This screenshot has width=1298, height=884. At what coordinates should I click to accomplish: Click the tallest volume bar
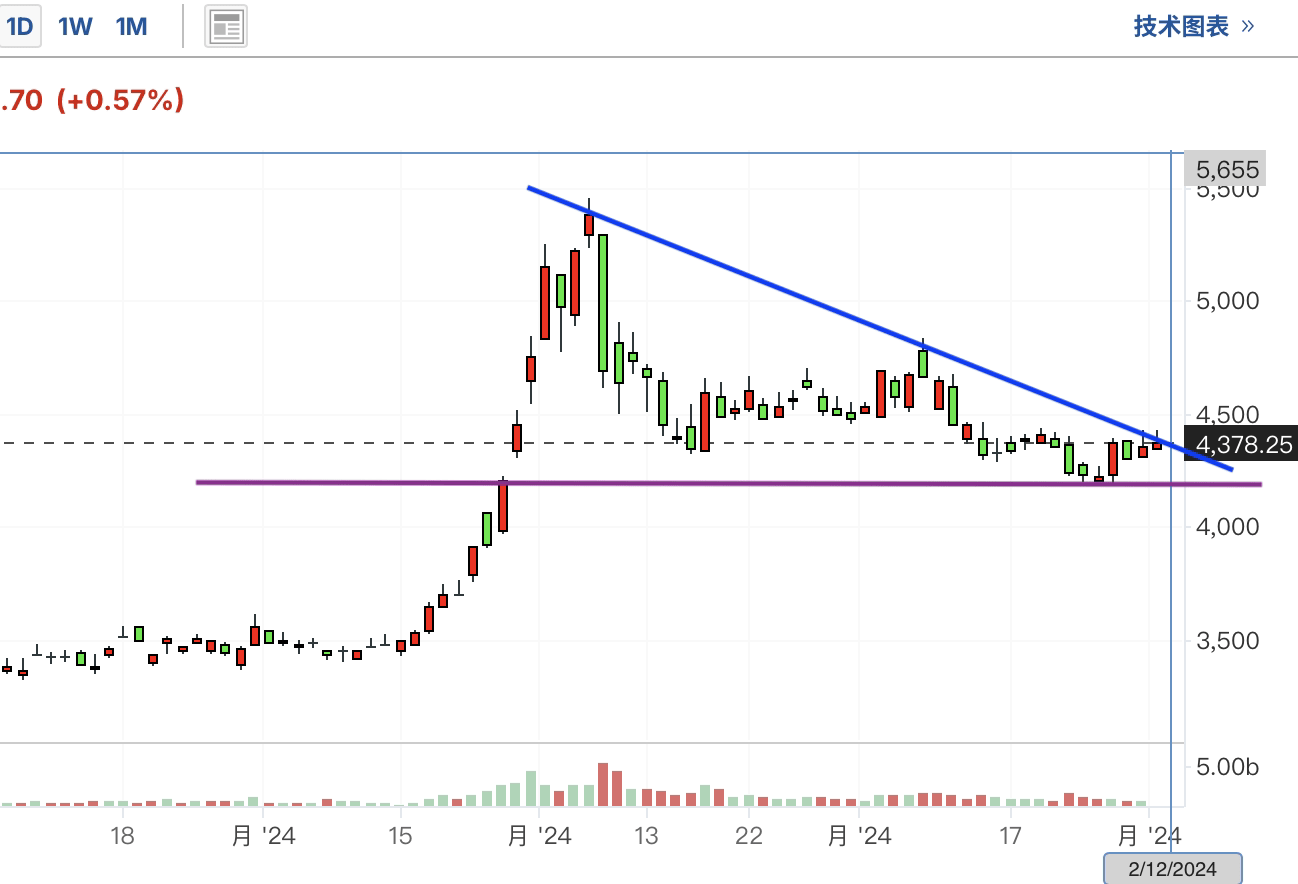tap(603, 784)
